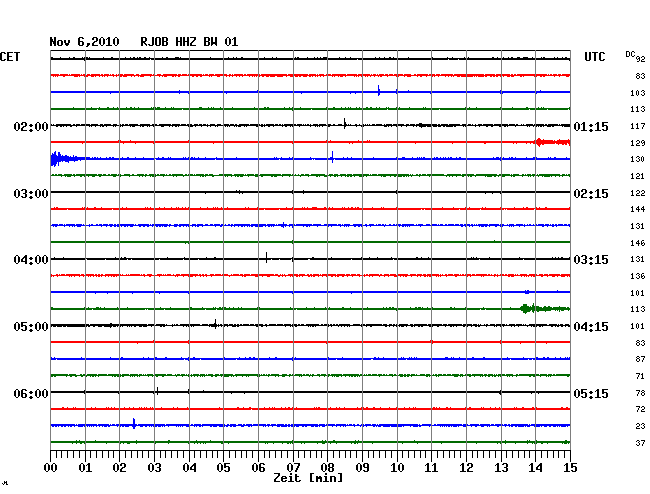Click the 04:15 UTC time label
Viewport: 650px width, 494px height.
591,327
